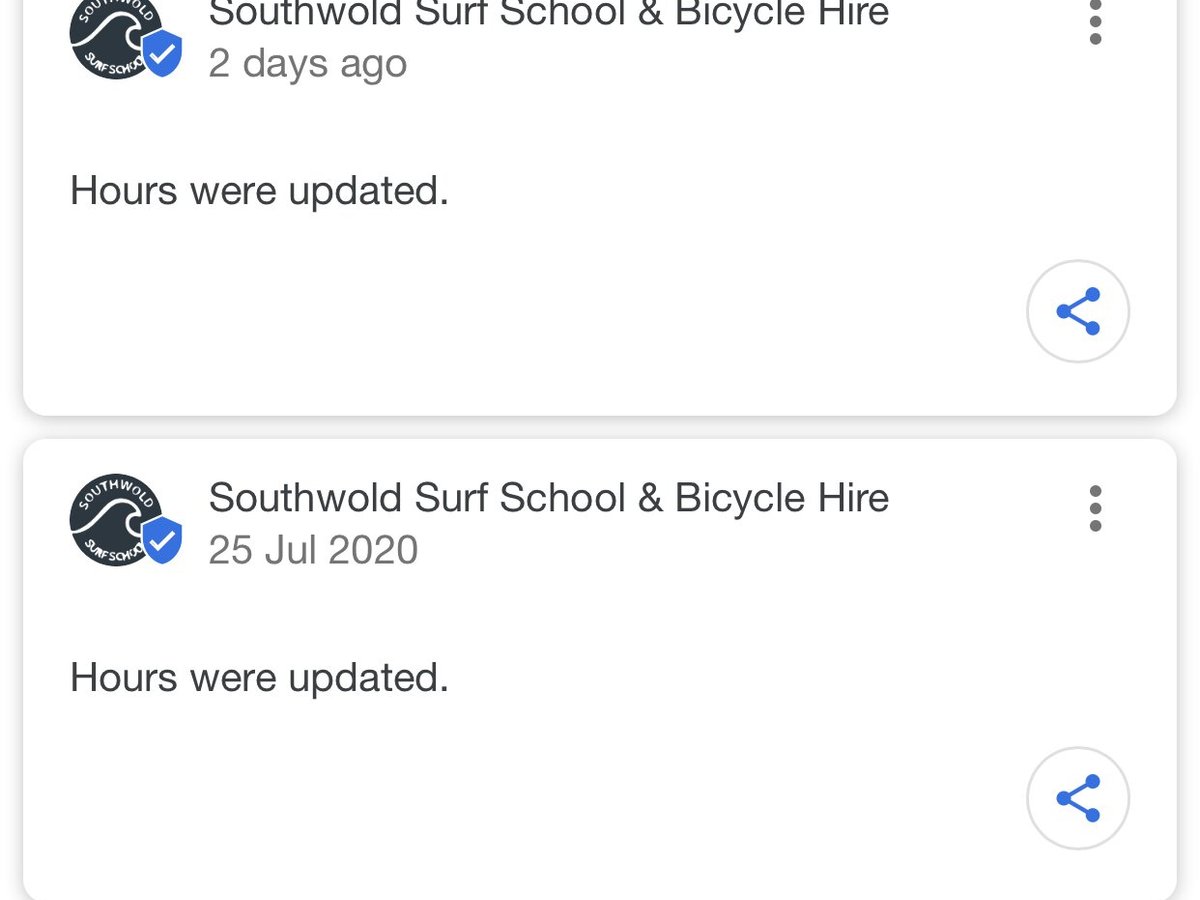Select the '25 Jul 2020' date label

pos(313,550)
